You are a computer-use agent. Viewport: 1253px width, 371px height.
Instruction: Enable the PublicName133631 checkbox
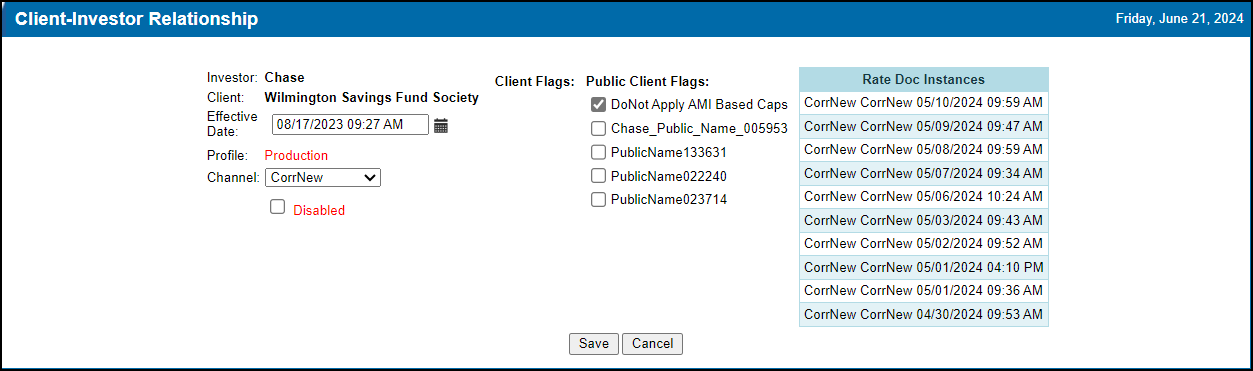click(x=598, y=152)
